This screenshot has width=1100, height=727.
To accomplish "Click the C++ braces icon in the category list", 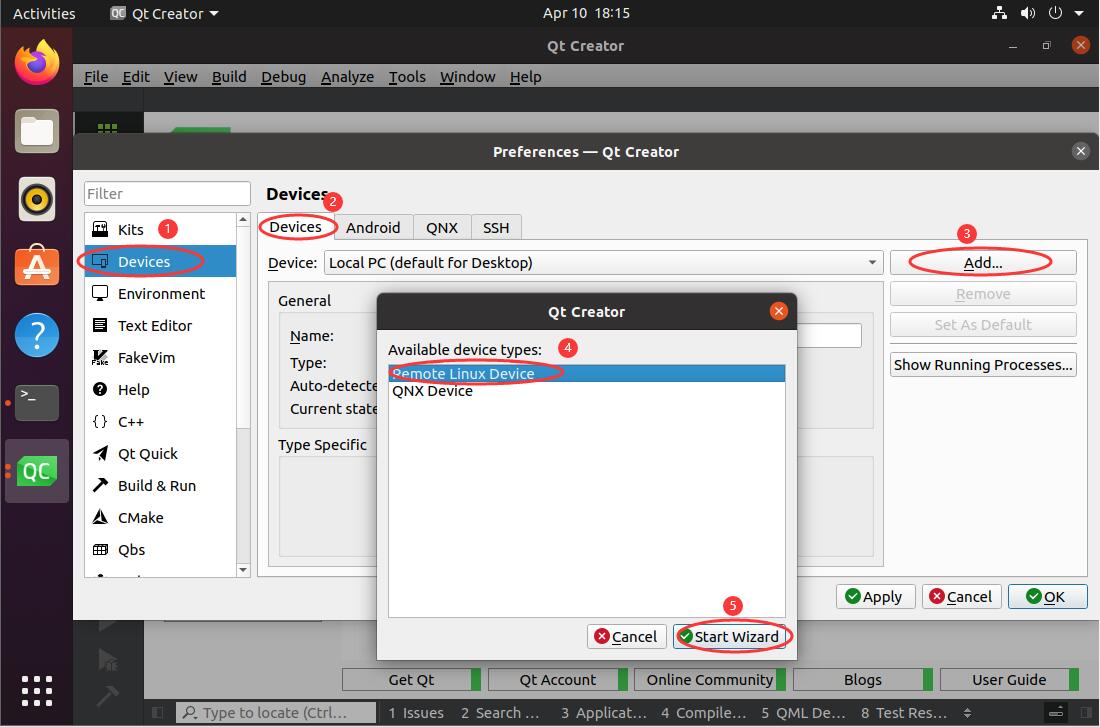I will [x=100, y=421].
